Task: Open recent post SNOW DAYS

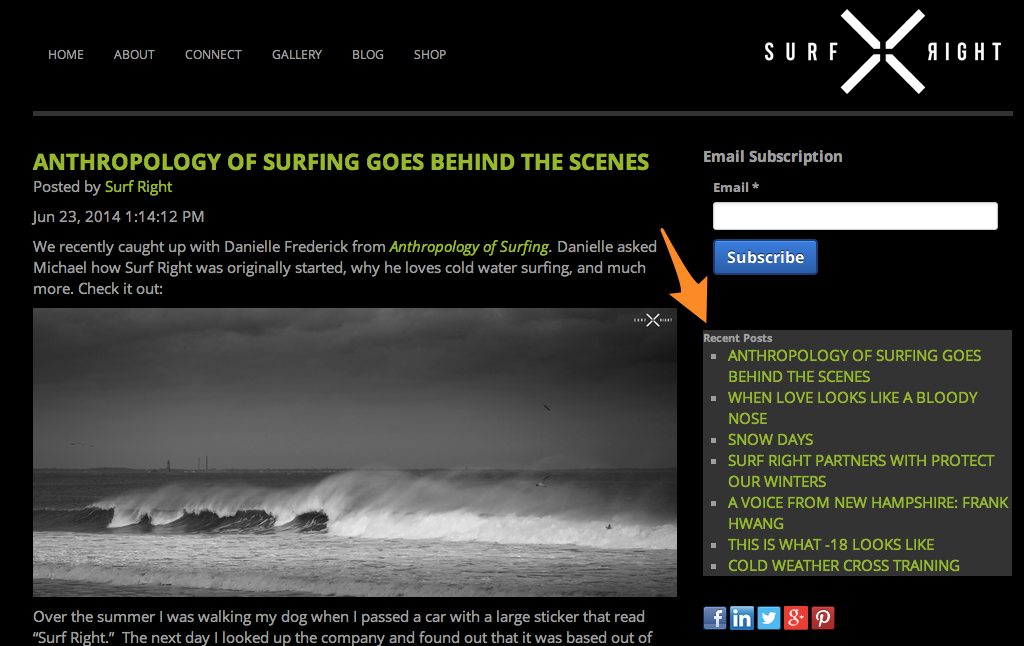Action: [x=771, y=440]
